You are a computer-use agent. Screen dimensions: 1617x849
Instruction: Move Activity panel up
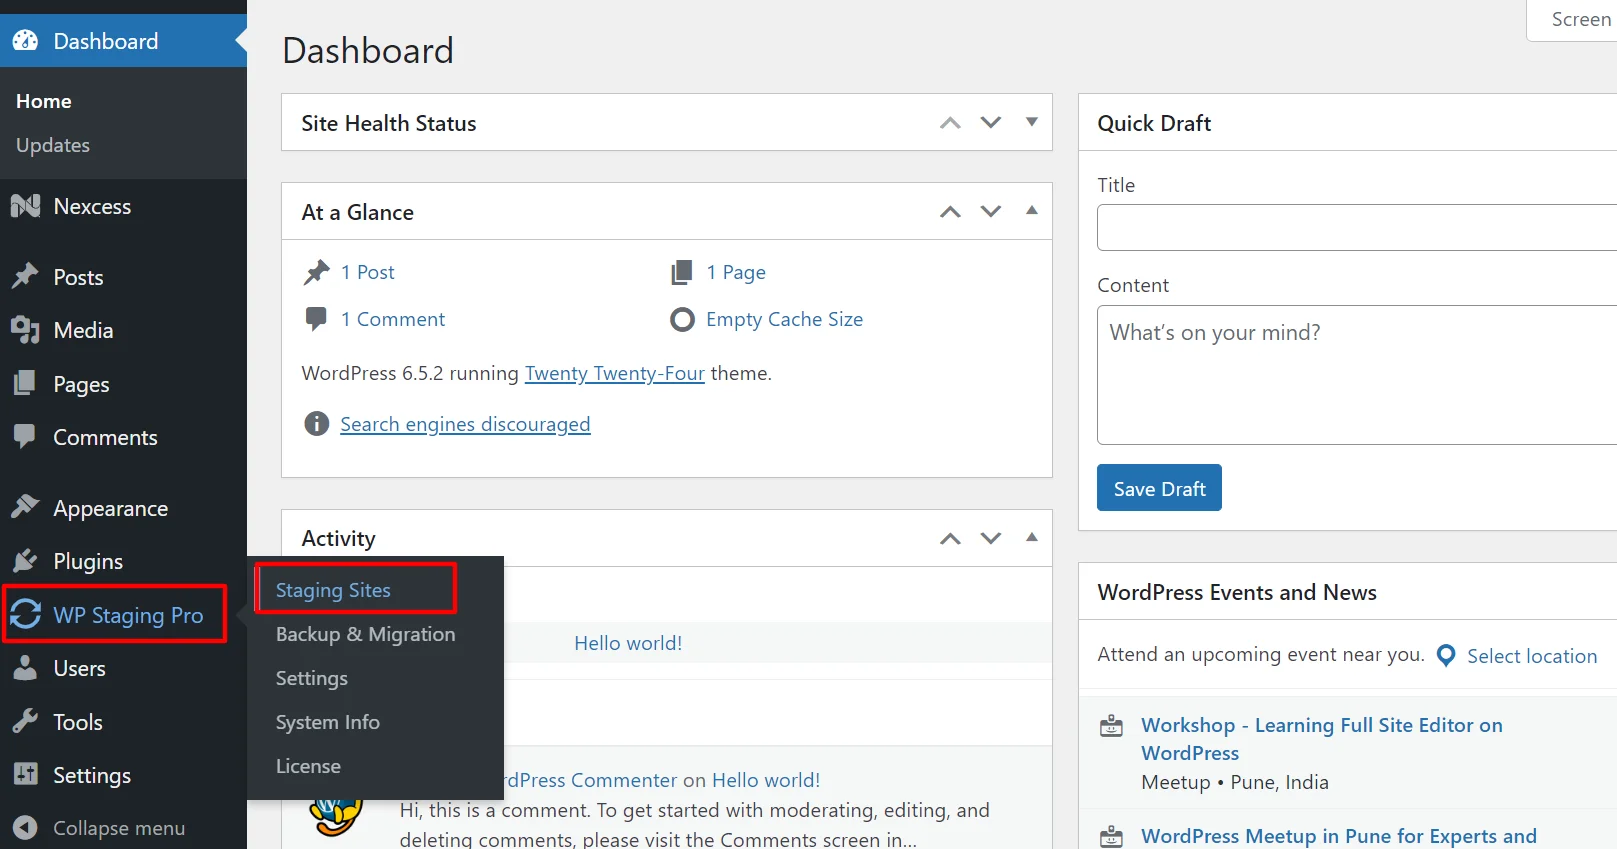click(x=950, y=538)
